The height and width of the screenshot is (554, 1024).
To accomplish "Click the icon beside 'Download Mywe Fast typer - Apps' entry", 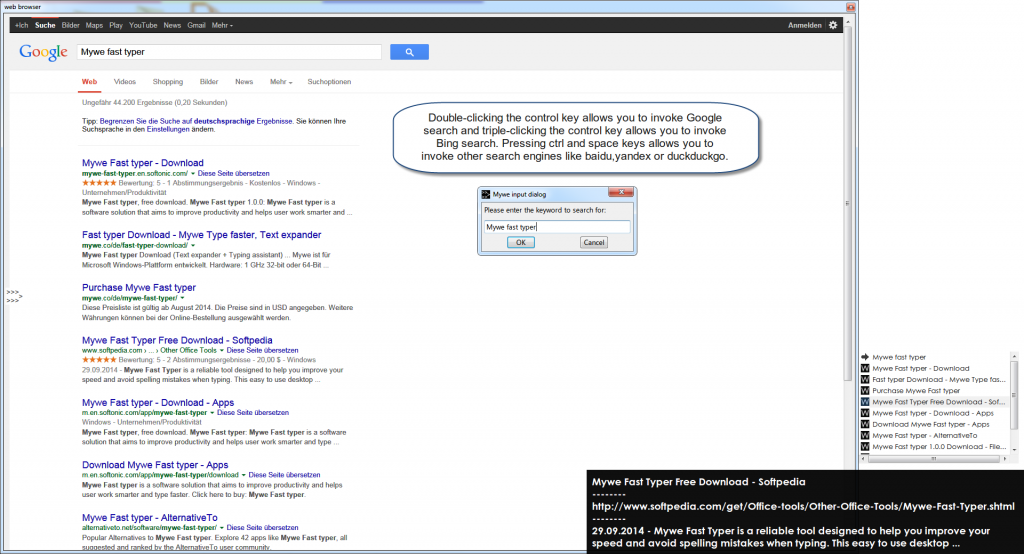I will pyautogui.click(x=865, y=424).
